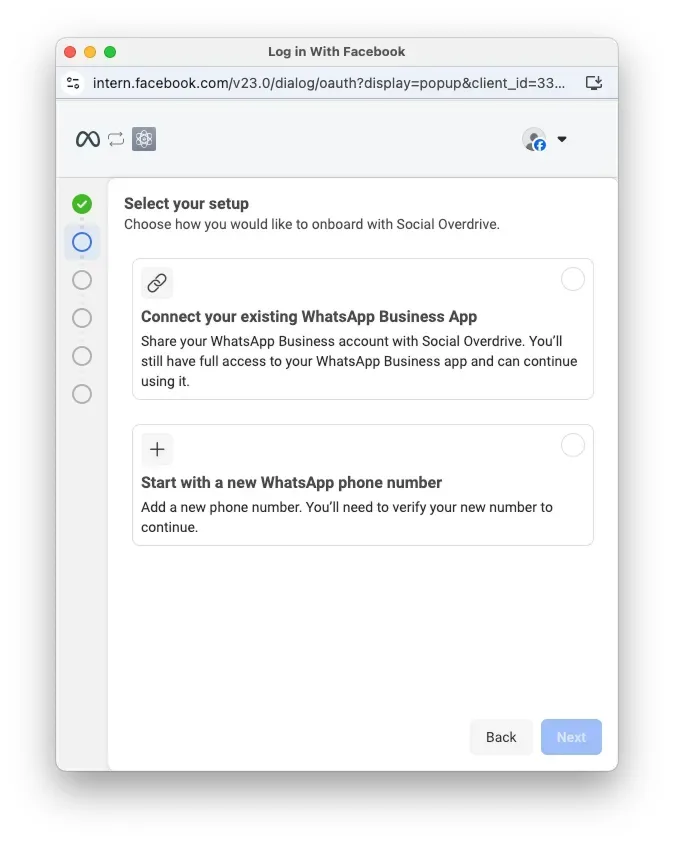Click the Meta infinity logo
The width and height of the screenshot is (674, 845).
(x=88, y=139)
